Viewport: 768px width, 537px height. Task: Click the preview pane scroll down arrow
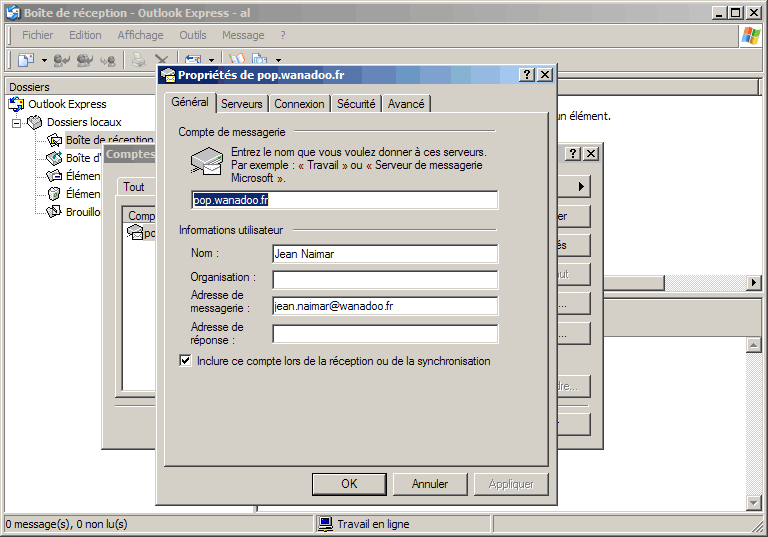[x=755, y=501]
